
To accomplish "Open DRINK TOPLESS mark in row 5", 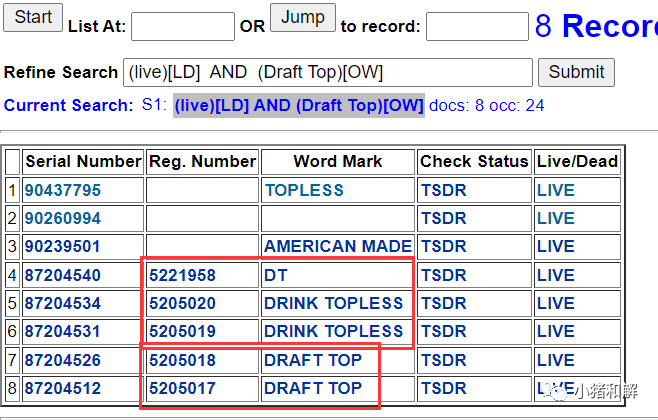I will 333,304.
